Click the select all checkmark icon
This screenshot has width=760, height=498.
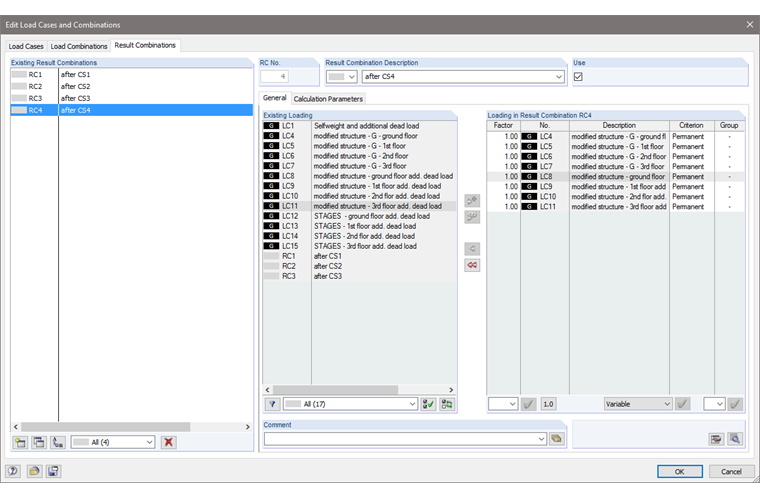click(428, 404)
